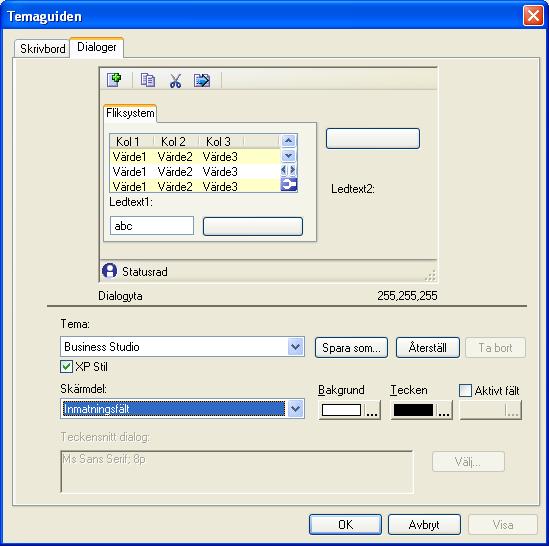Click the blue wrench icon beside the table

[x=289, y=184]
